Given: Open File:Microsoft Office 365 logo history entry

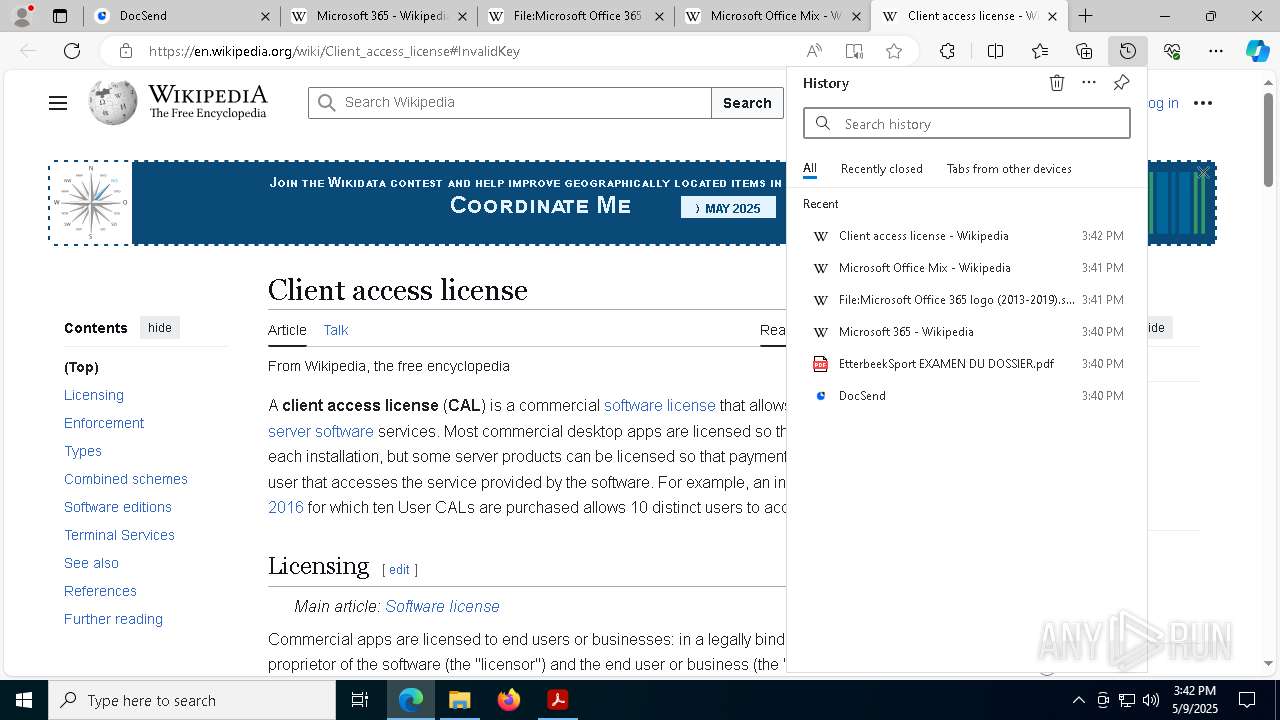Looking at the screenshot, I should coord(967,300).
